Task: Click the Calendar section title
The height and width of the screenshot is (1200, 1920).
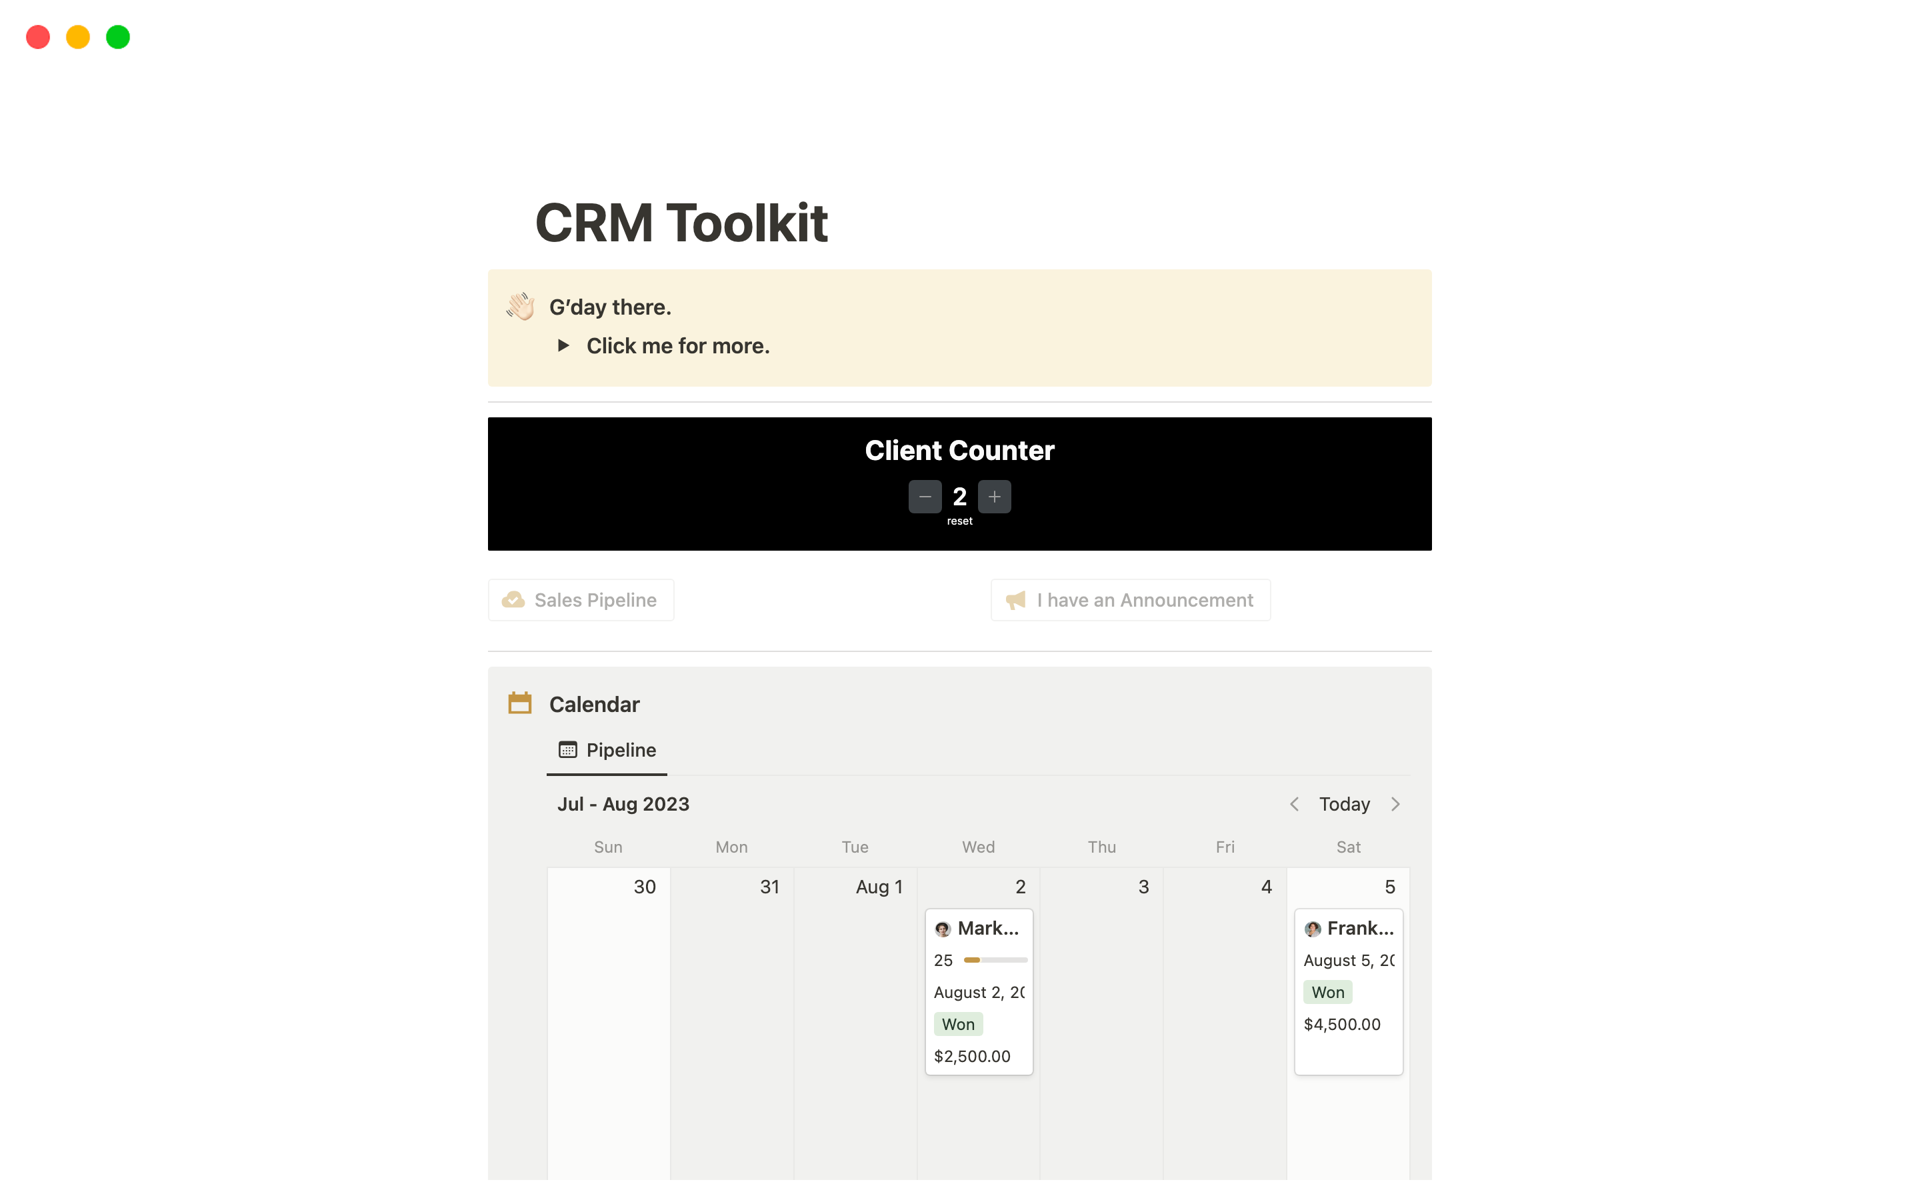Action: (x=594, y=704)
